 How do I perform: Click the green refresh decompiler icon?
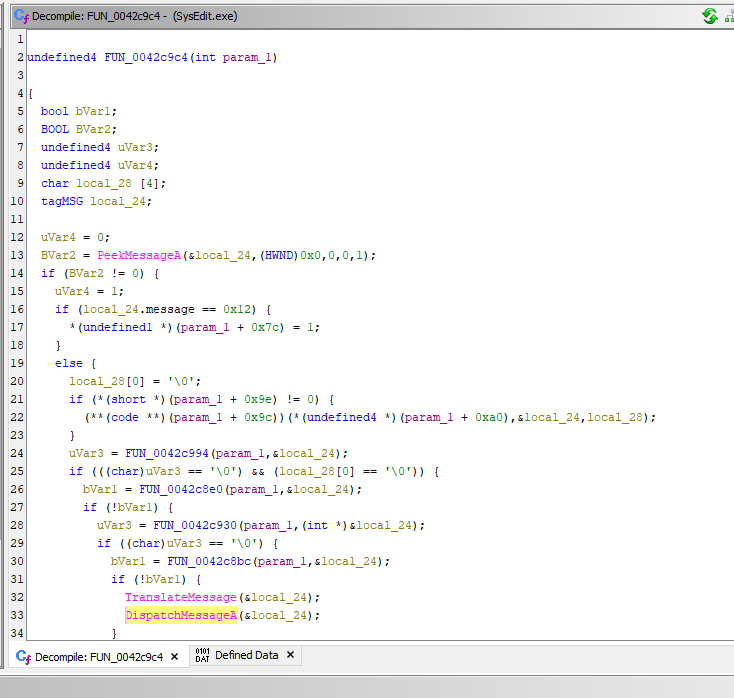[709, 15]
